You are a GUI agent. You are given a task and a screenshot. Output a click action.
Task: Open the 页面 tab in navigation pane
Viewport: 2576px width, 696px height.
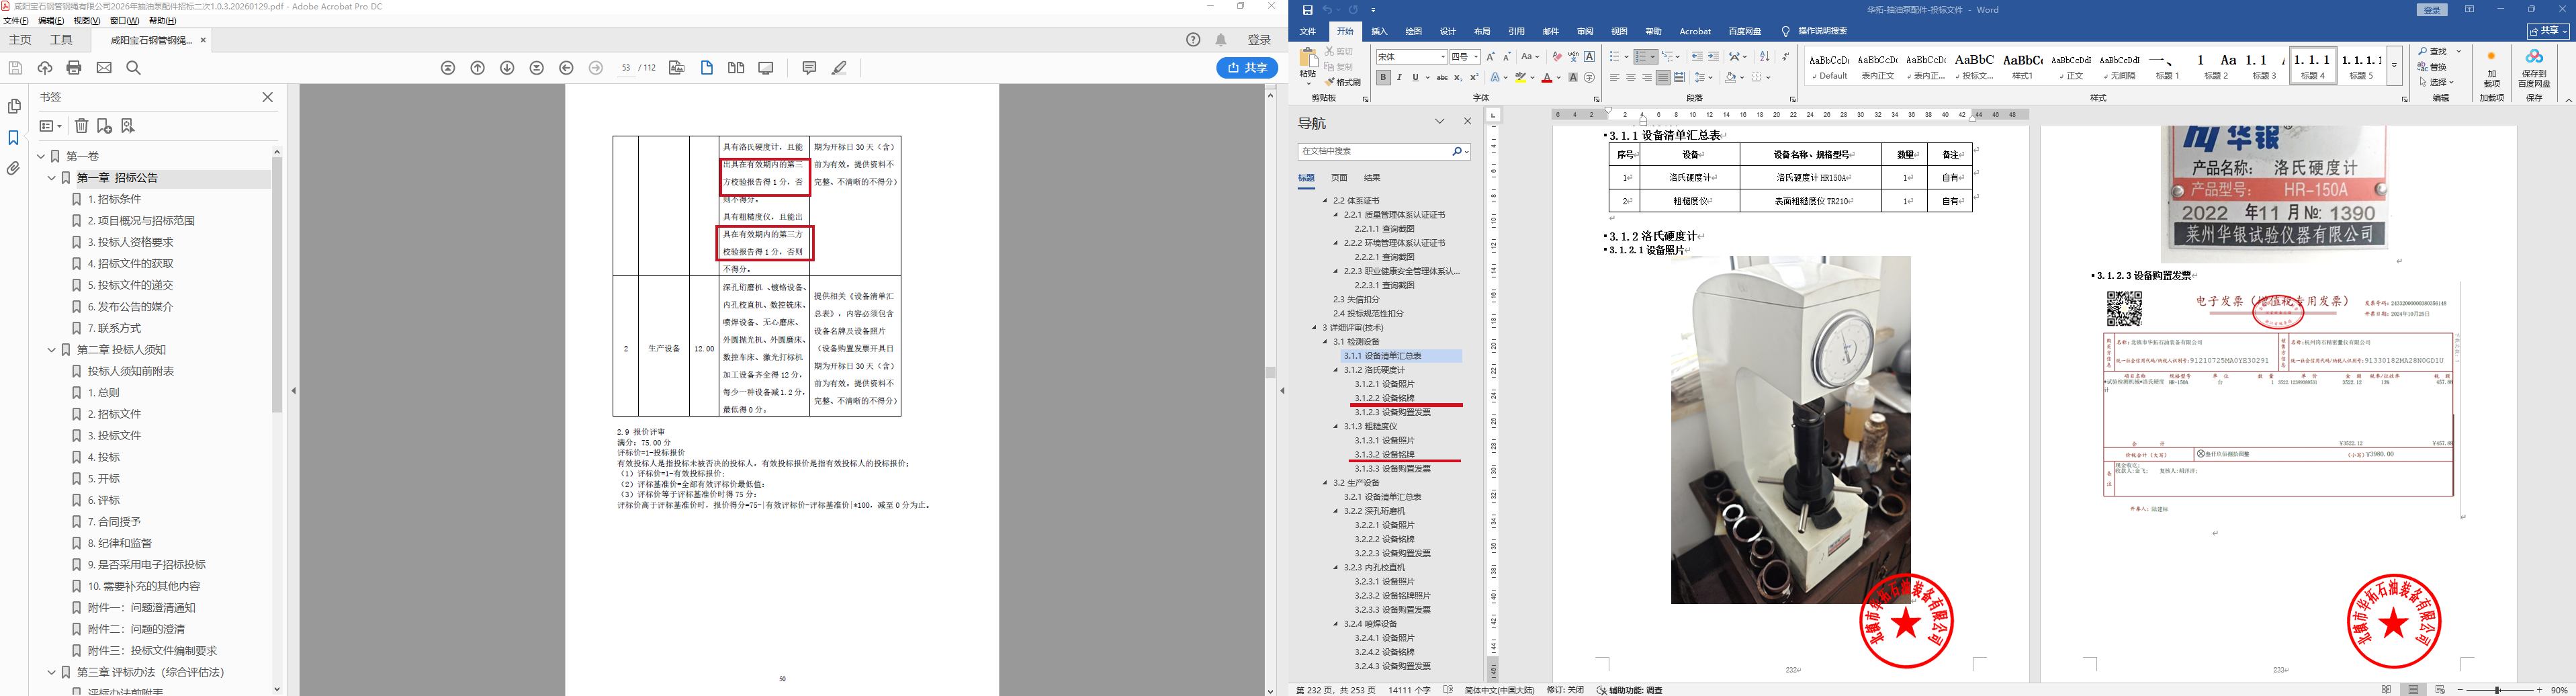1339,178
